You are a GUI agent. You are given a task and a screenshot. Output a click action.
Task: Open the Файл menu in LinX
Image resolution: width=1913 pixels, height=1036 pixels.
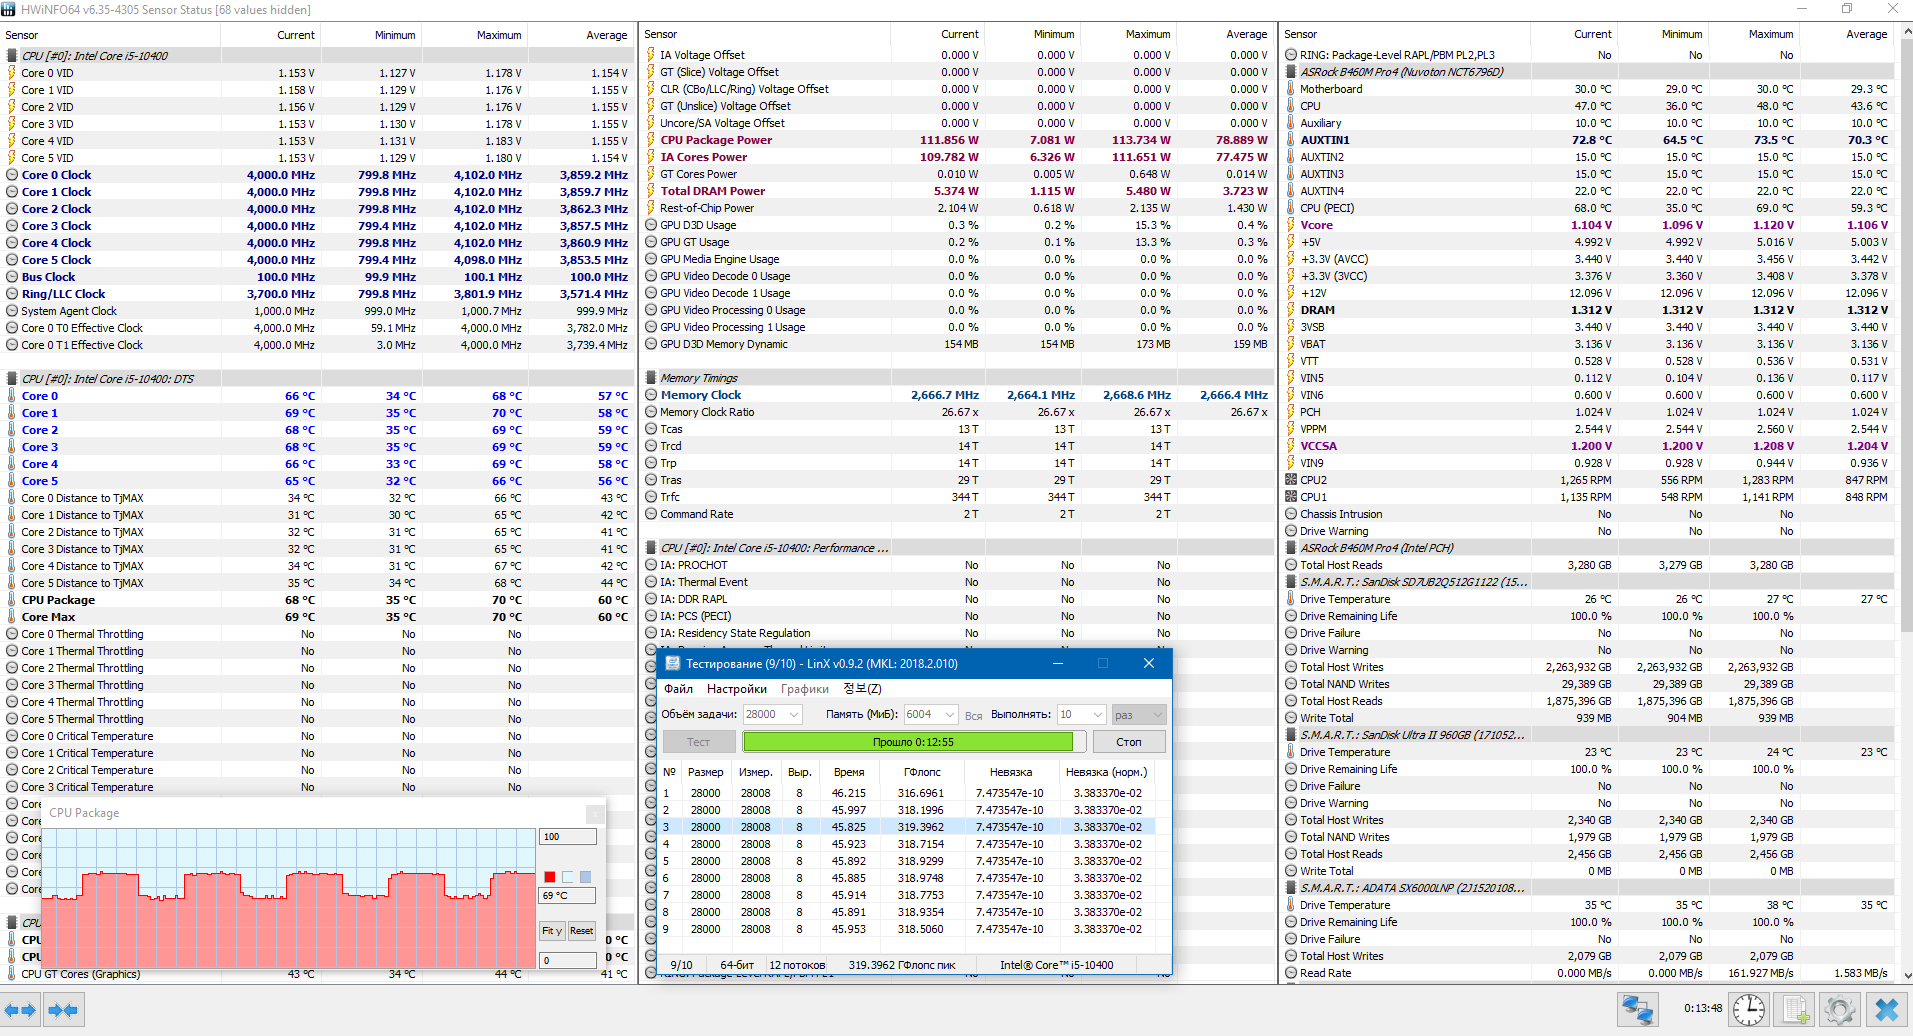click(x=678, y=689)
